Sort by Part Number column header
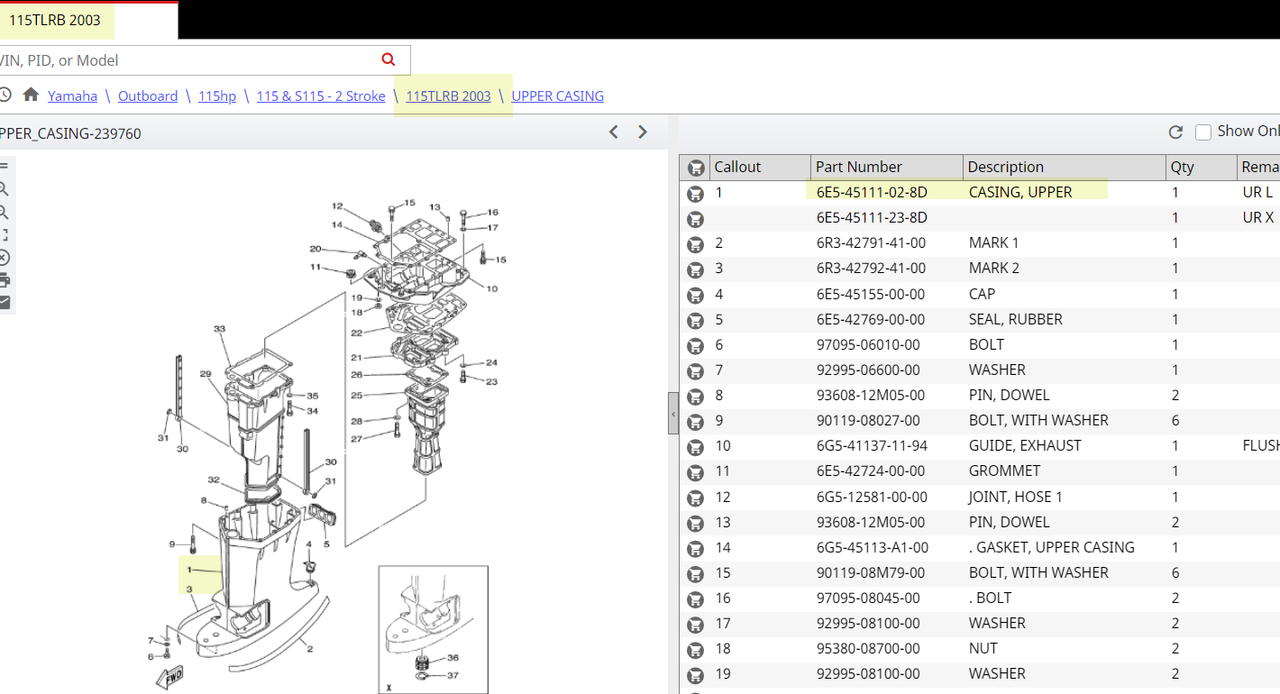This screenshot has height=694, width=1280. tap(886, 167)
